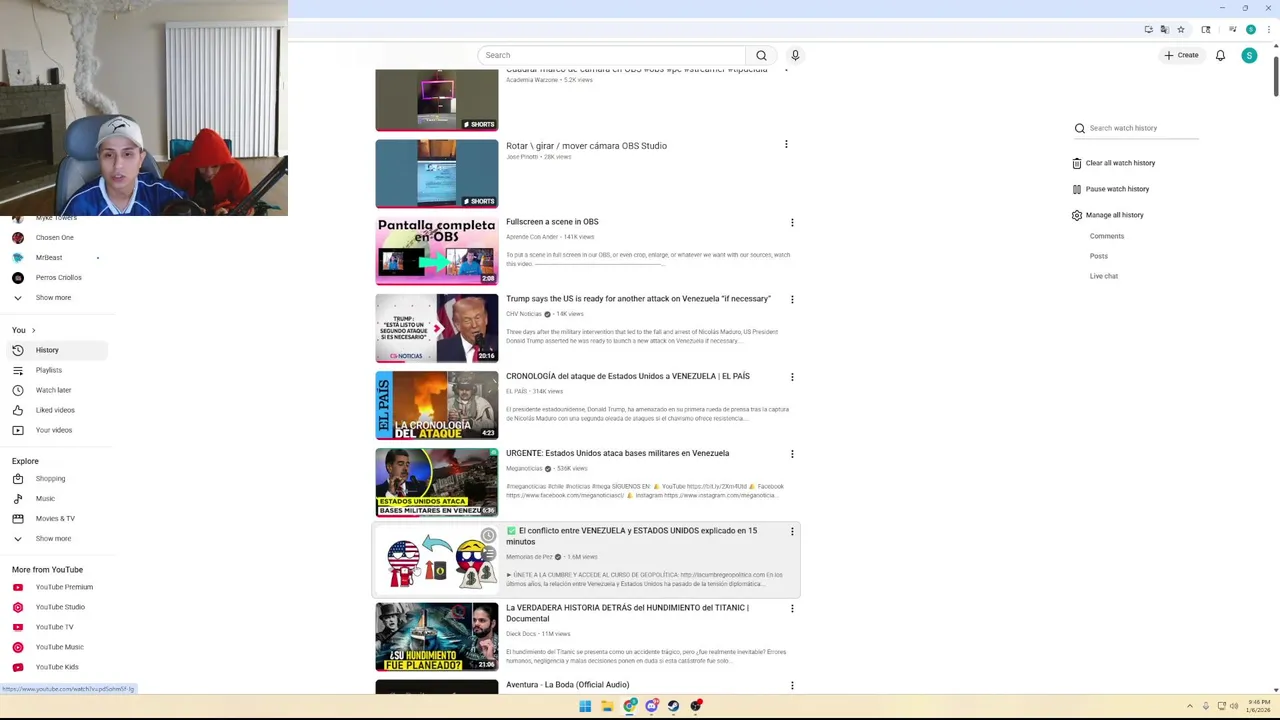Open Fullscreen a scene in OBS thumbnail

[437, 251]
